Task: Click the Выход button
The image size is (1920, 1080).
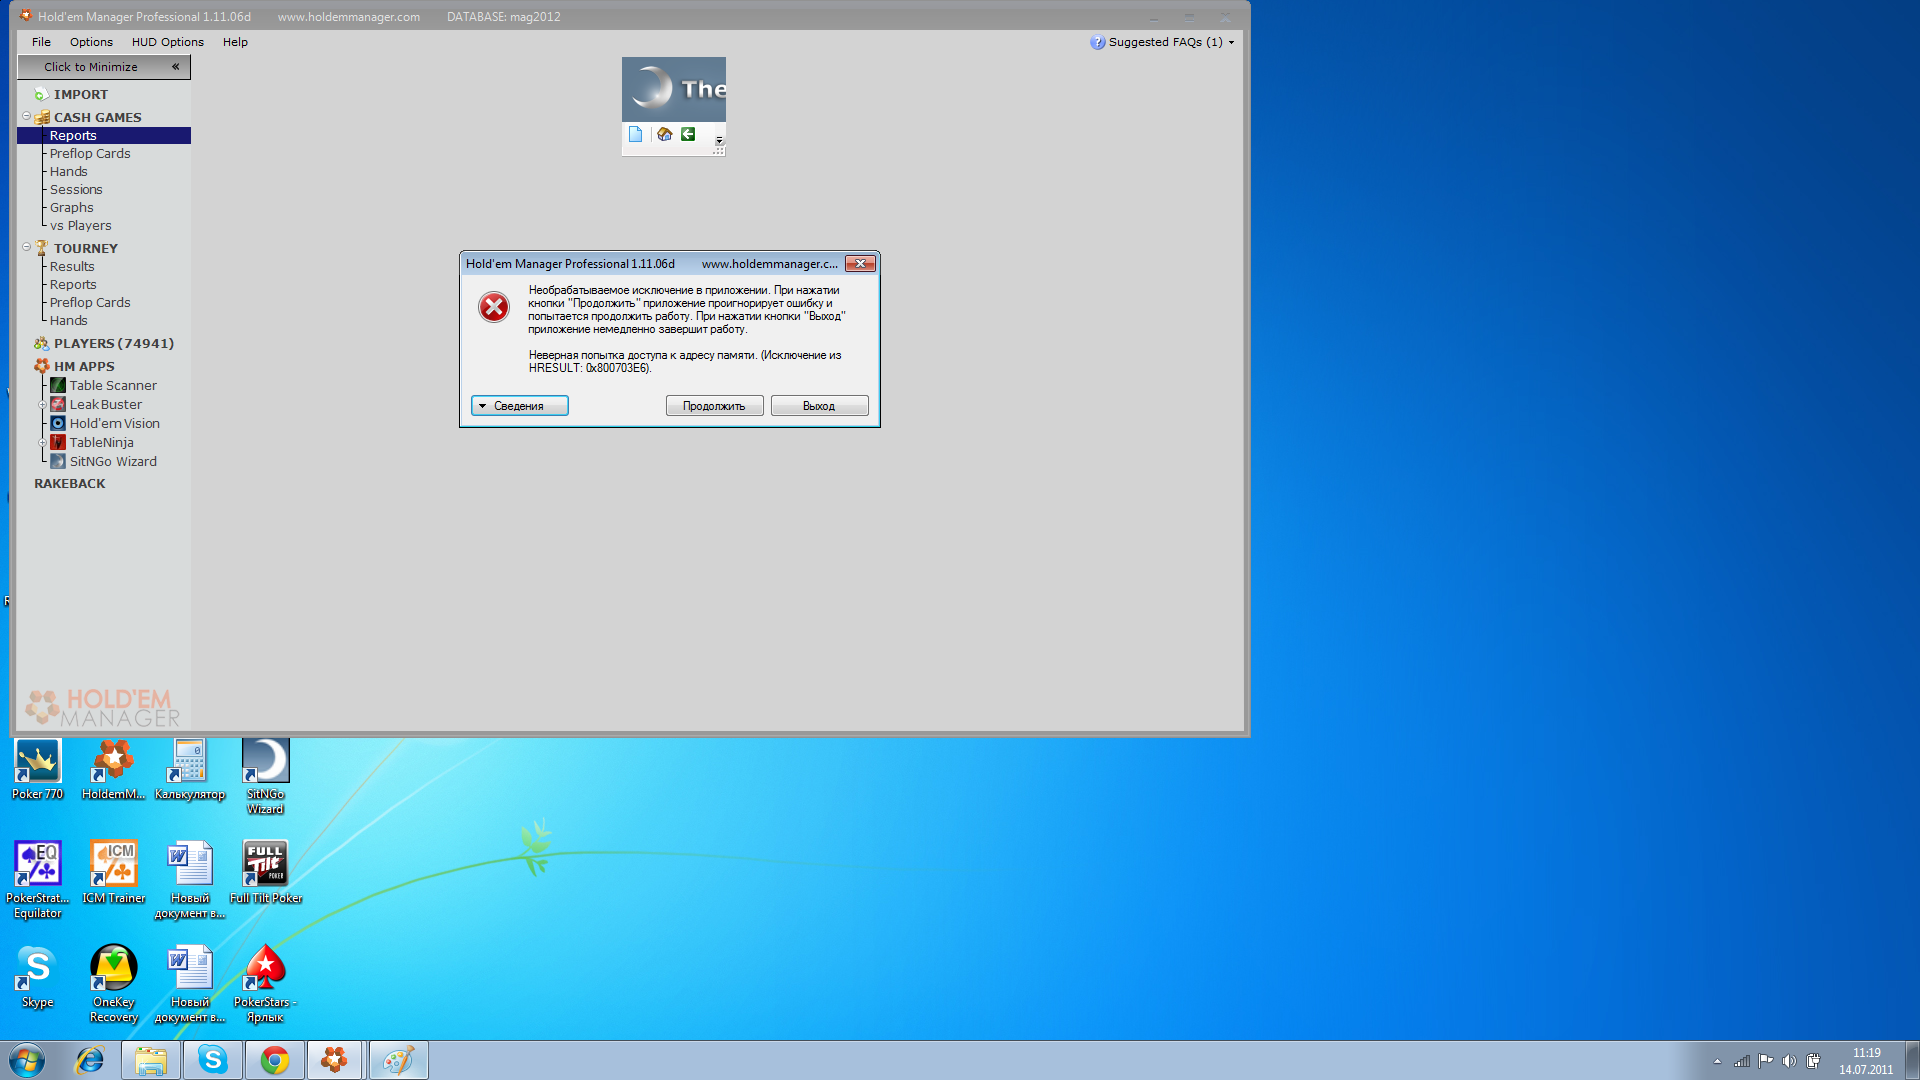Action: click(x=819, y=406)
